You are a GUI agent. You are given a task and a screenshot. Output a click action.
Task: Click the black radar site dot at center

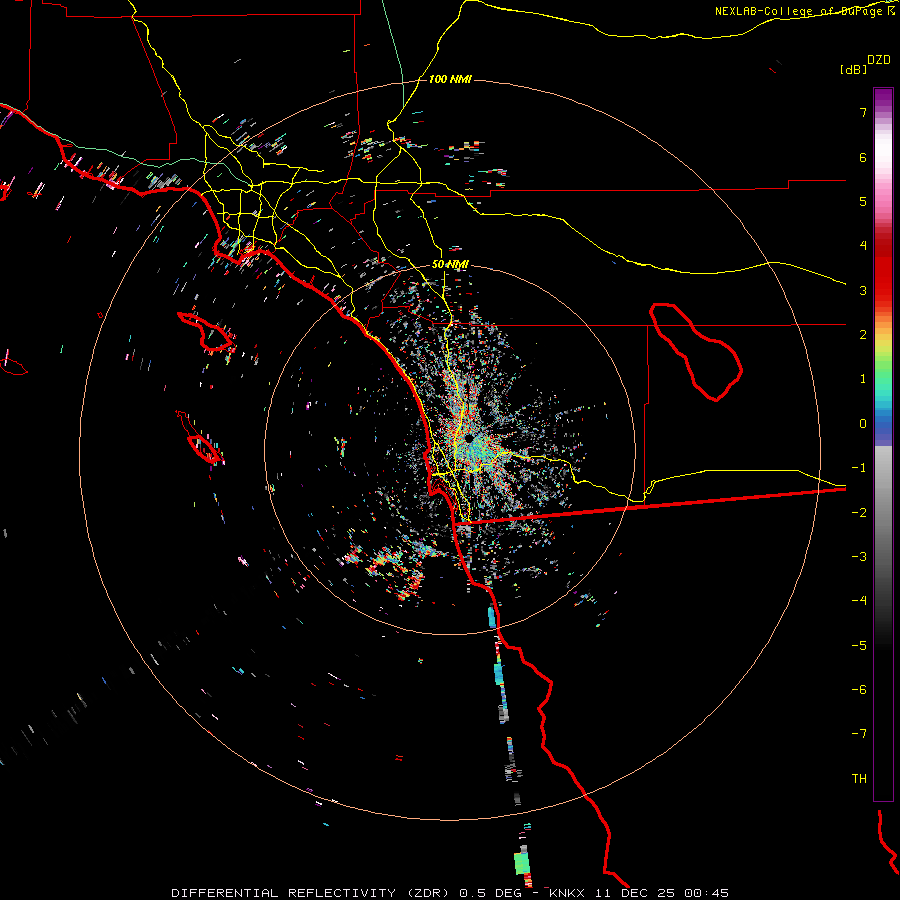pos(469,439)
